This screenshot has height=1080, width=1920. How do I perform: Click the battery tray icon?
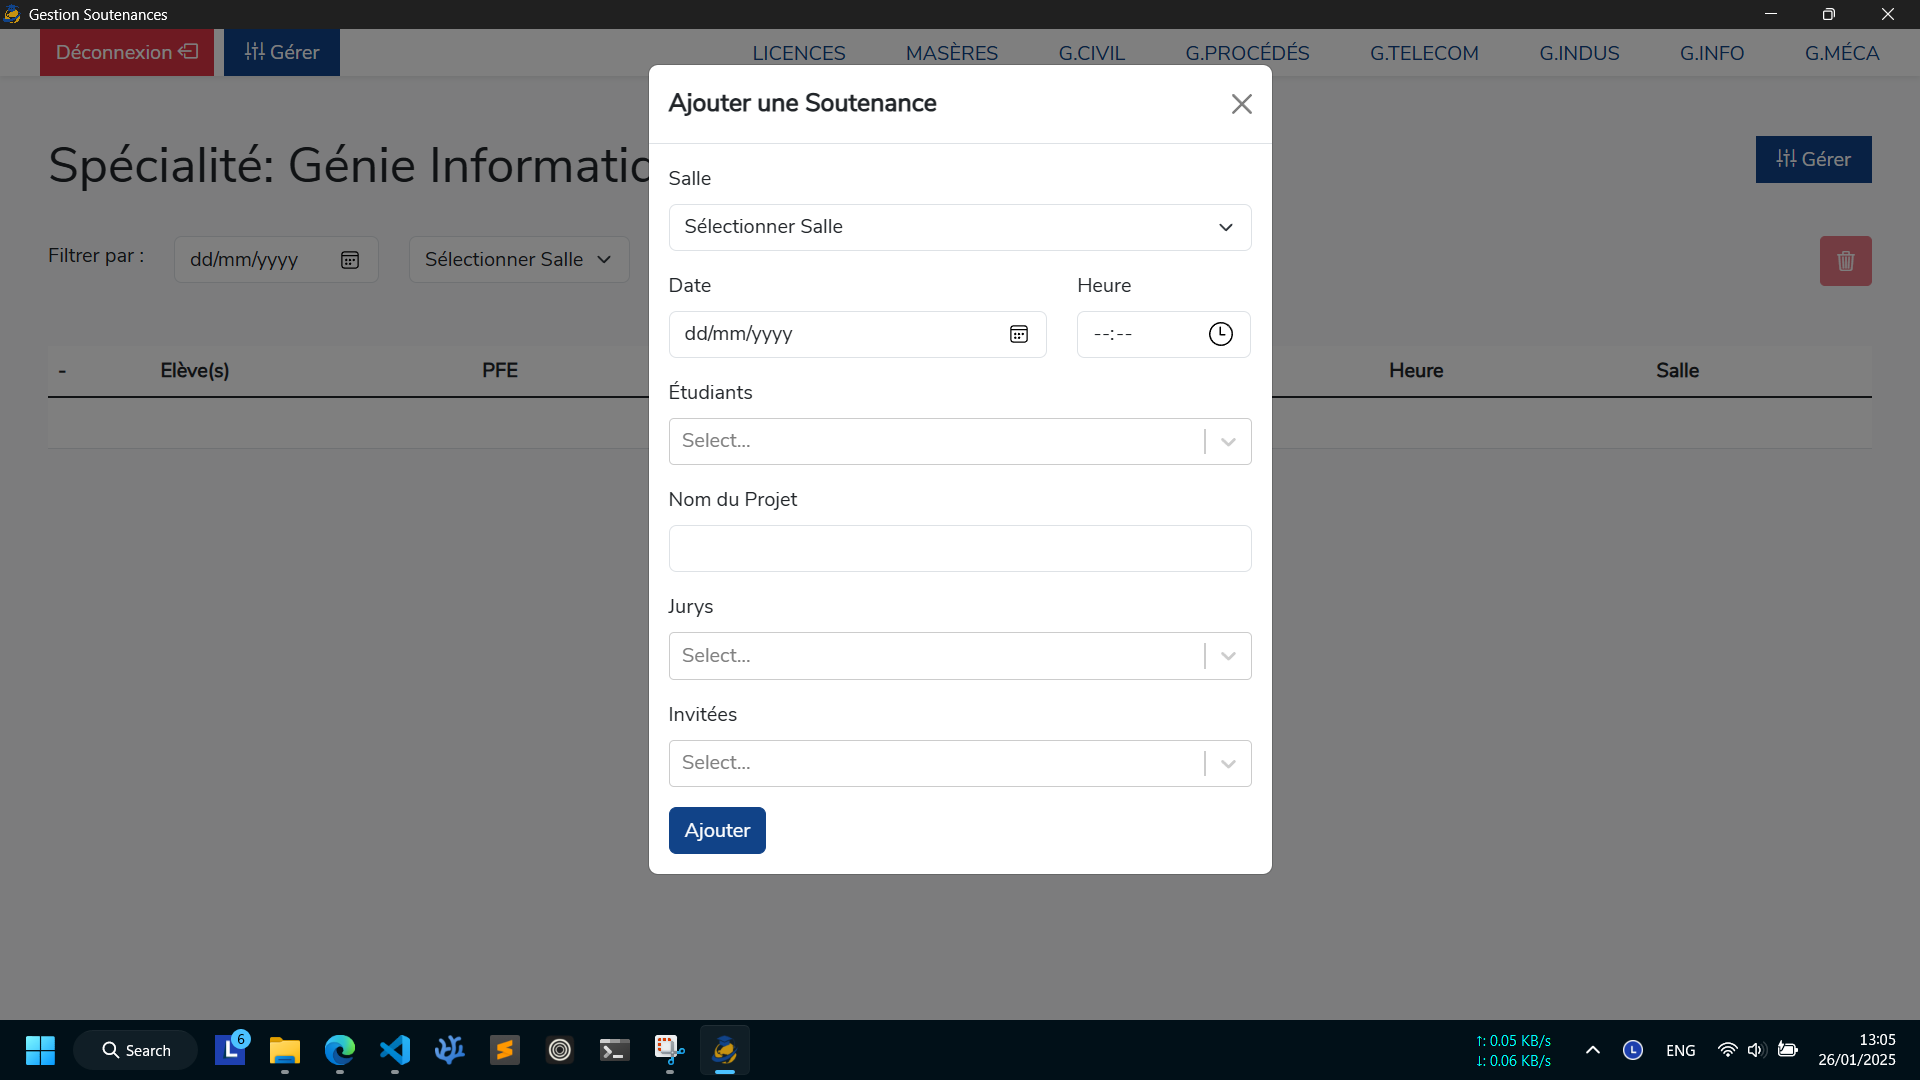[1788, 1050]
